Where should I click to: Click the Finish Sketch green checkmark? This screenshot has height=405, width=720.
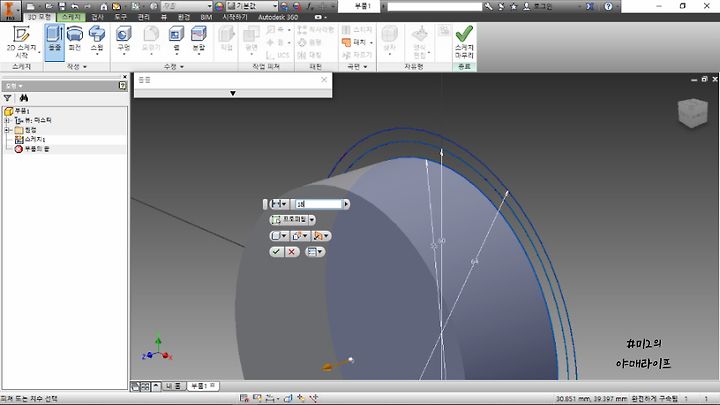464,42
